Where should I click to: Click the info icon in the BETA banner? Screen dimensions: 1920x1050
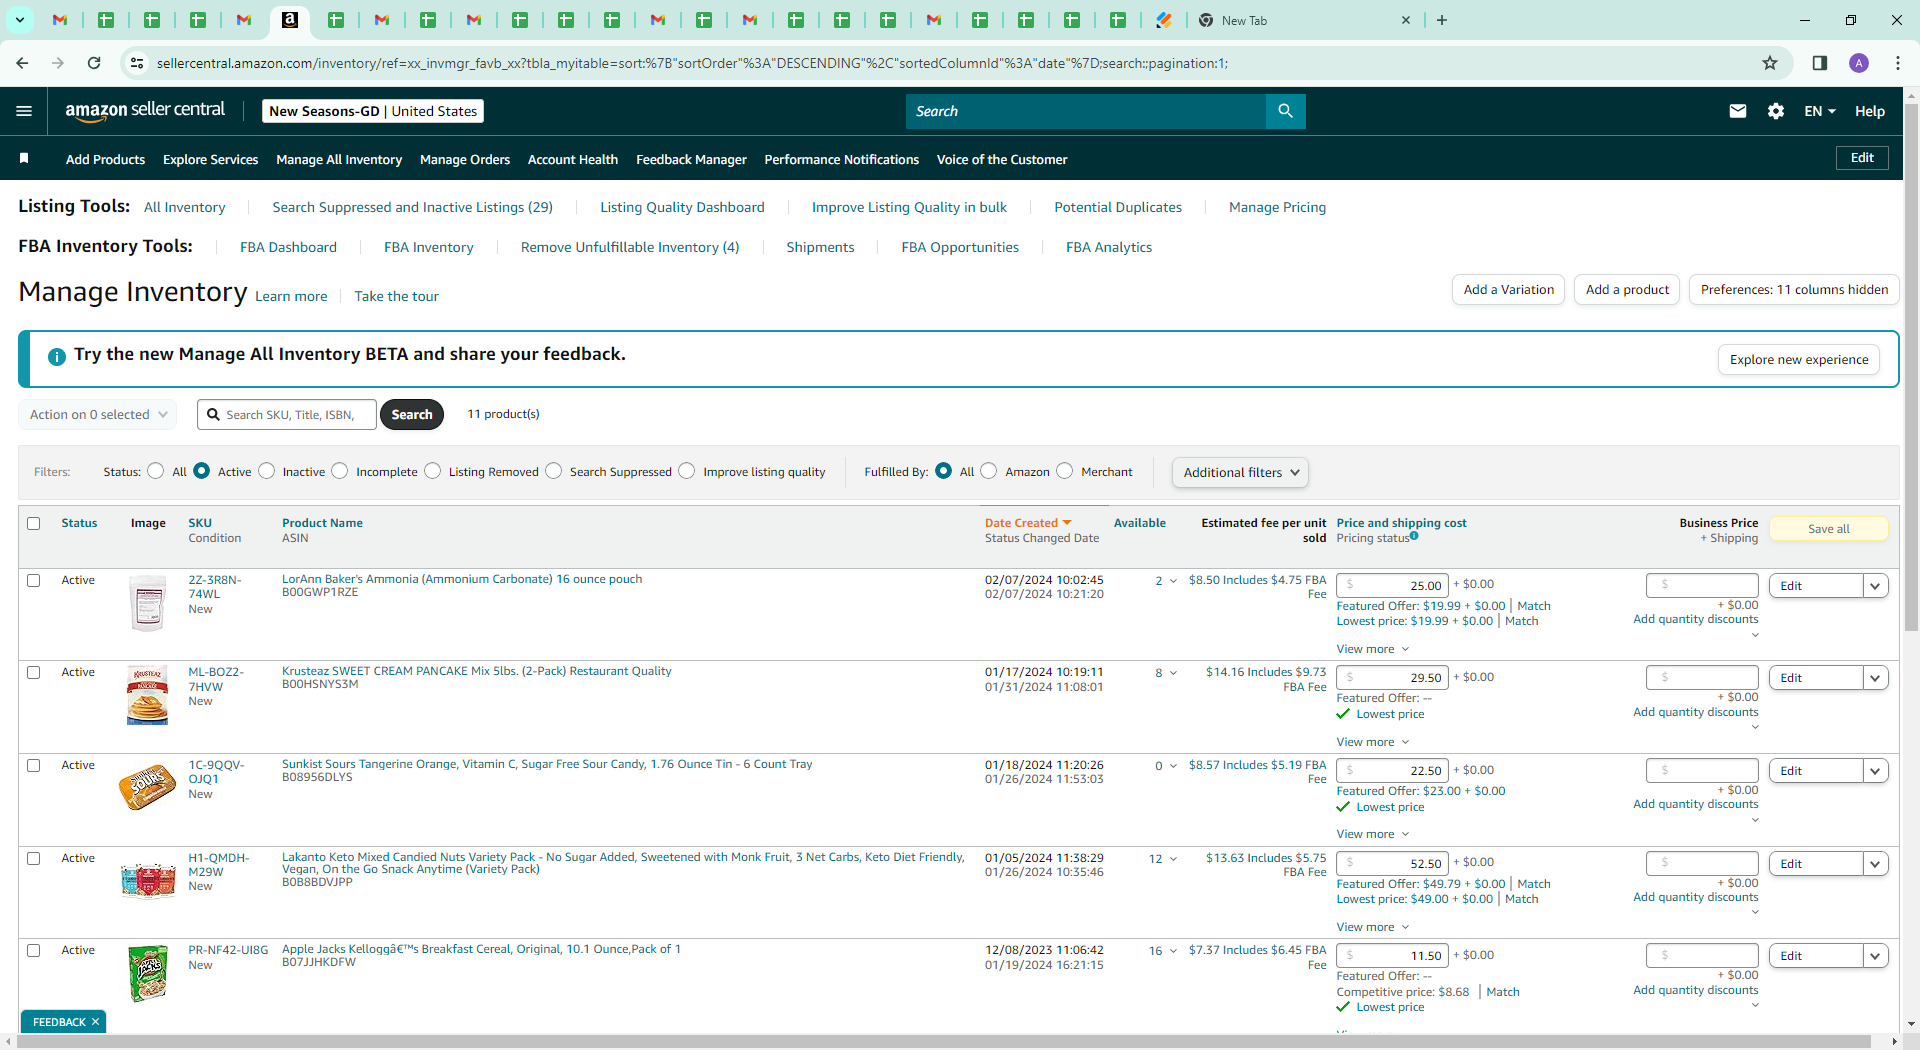point(57,356)
